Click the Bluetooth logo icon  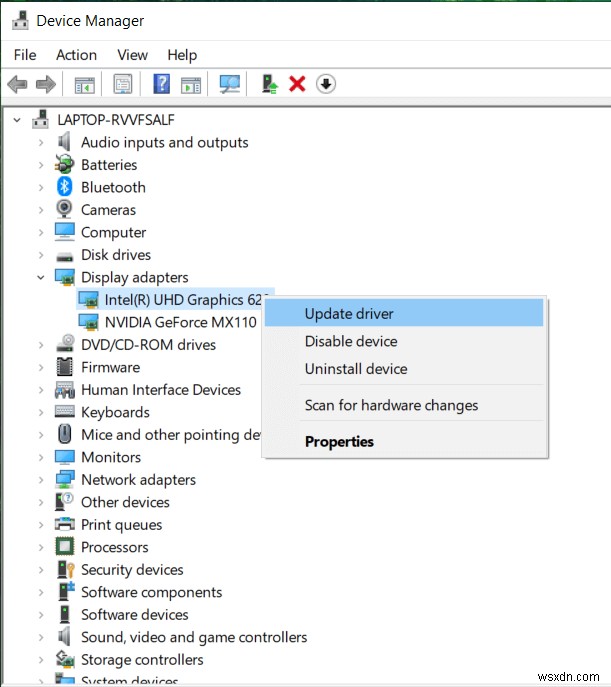coord(64,187)
